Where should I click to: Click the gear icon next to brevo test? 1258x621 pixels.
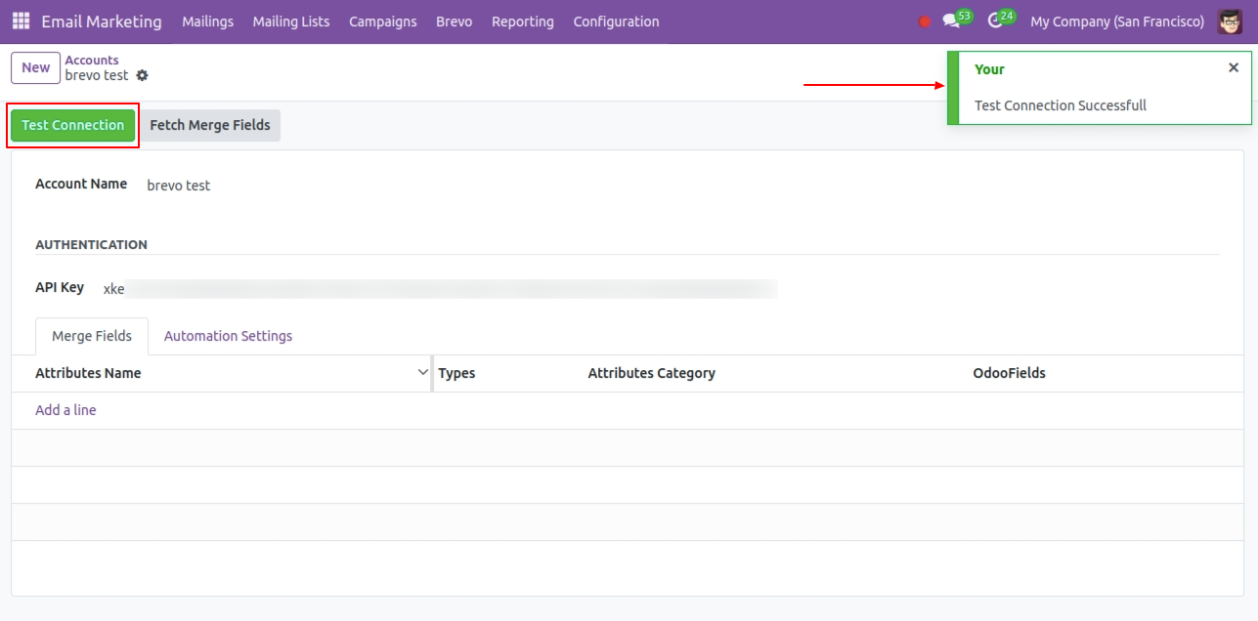coord(142,76)
